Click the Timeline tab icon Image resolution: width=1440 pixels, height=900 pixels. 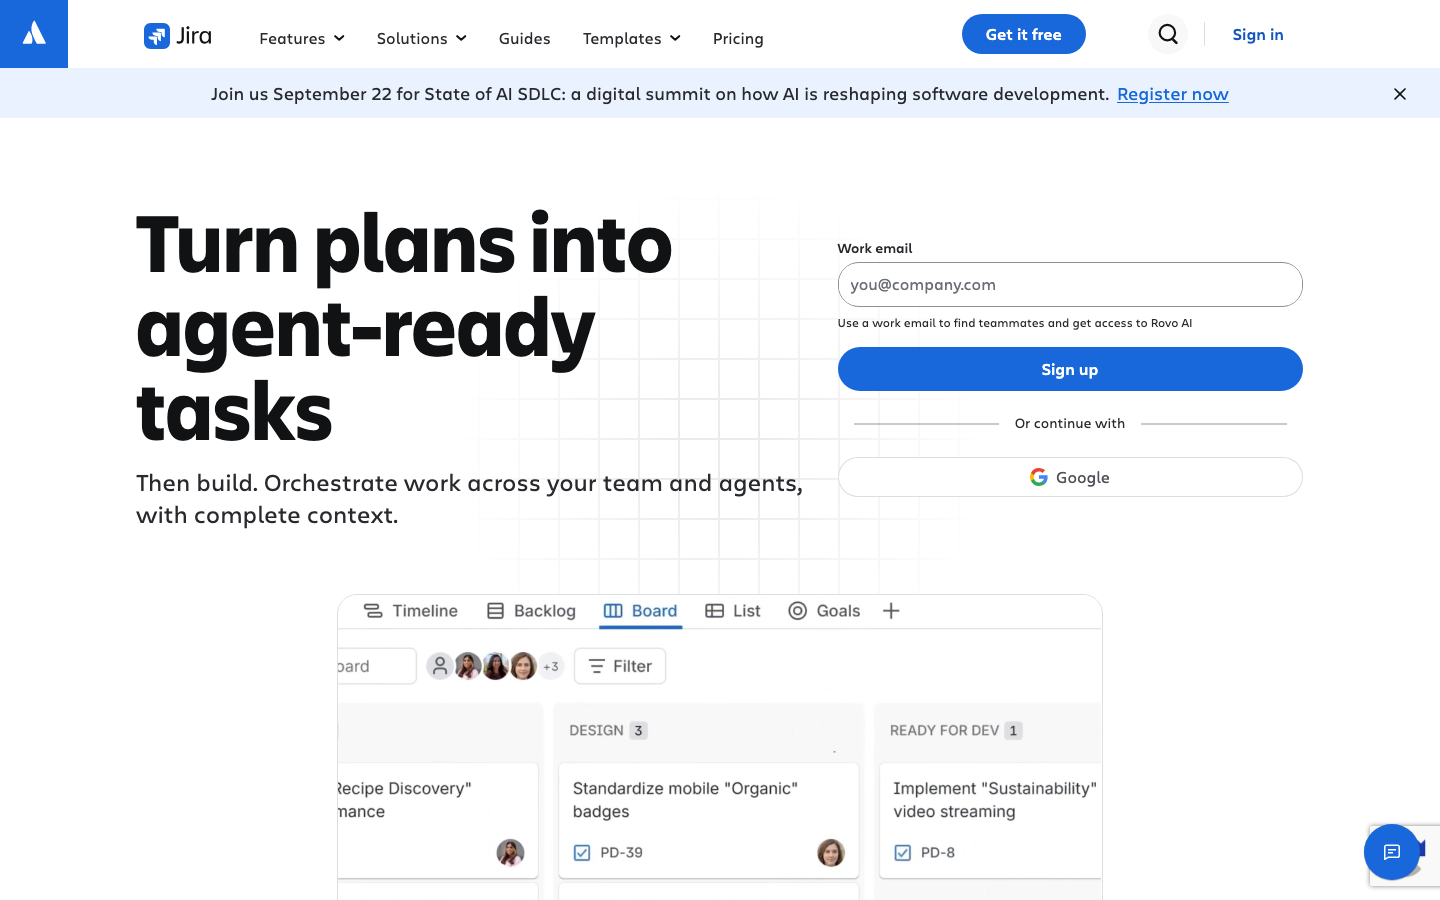[x=373, y=611]
